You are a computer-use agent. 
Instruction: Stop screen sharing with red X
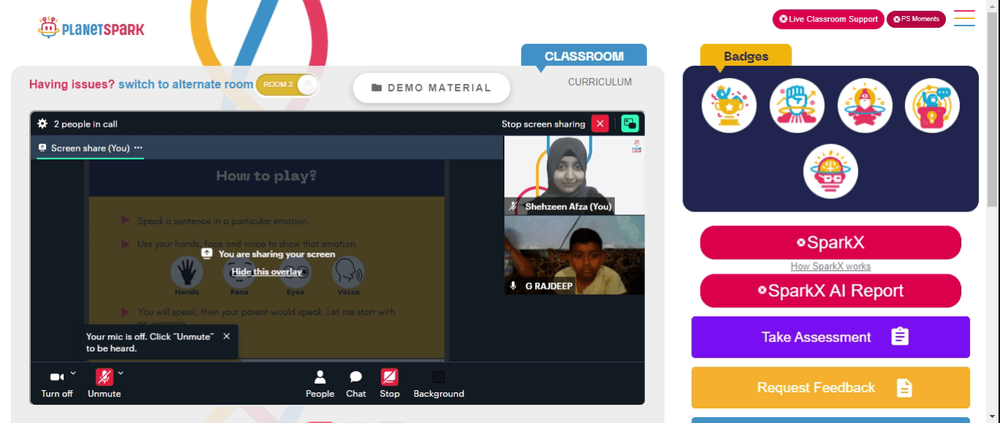(x=599, y=124)
